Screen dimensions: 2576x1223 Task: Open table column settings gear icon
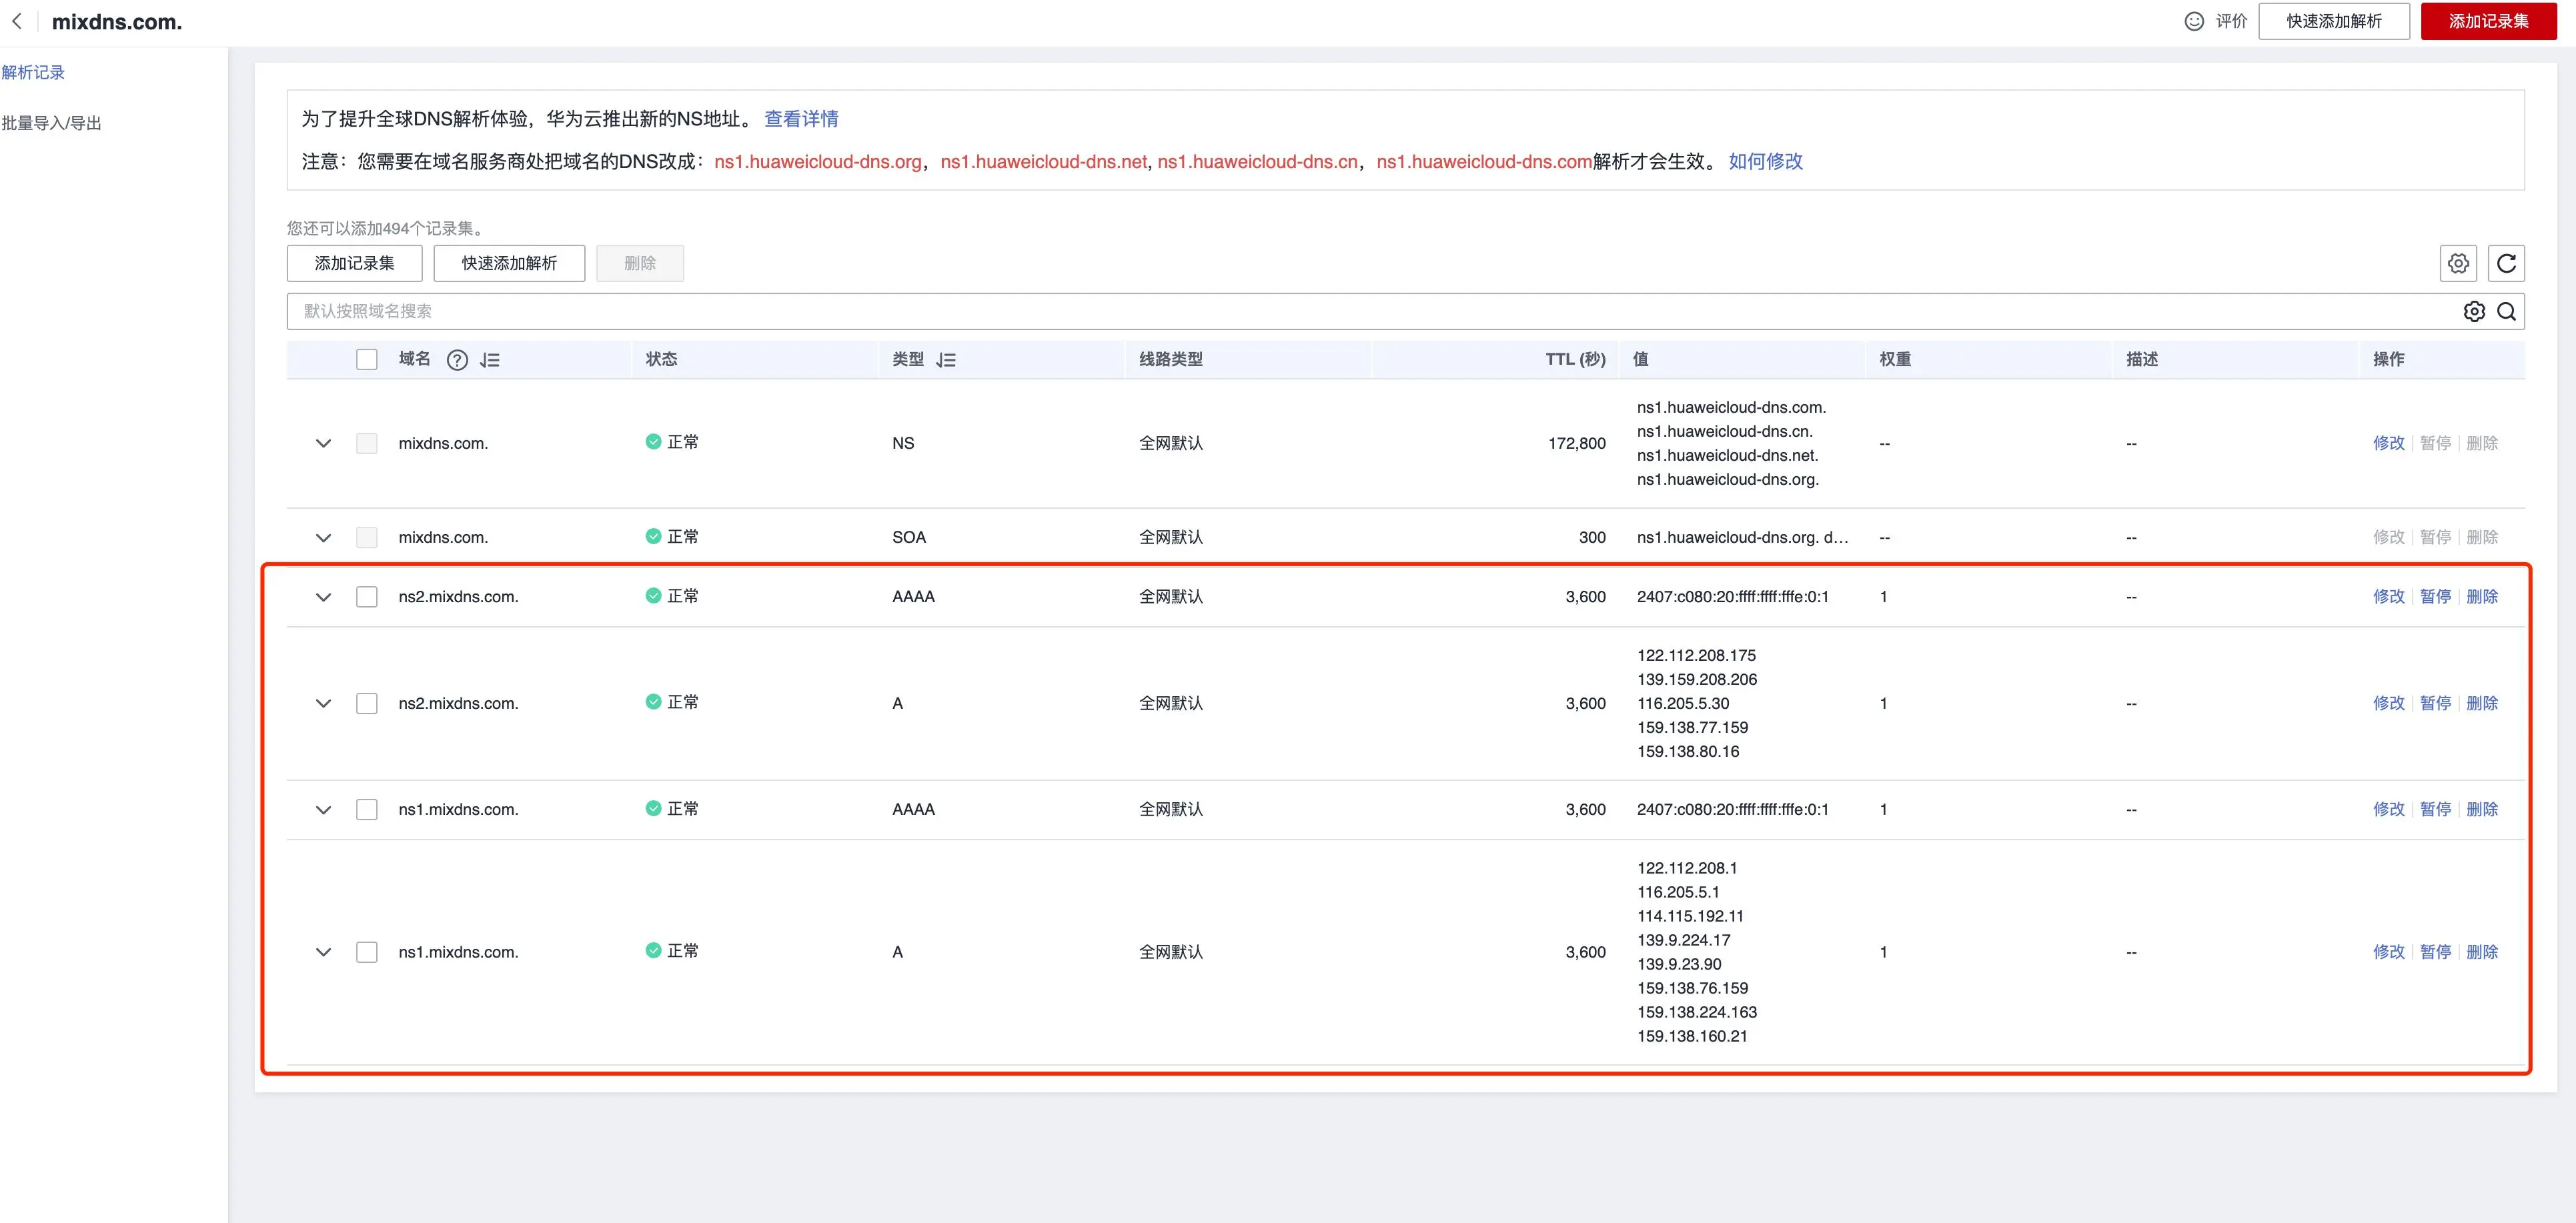click(2458, 263)
